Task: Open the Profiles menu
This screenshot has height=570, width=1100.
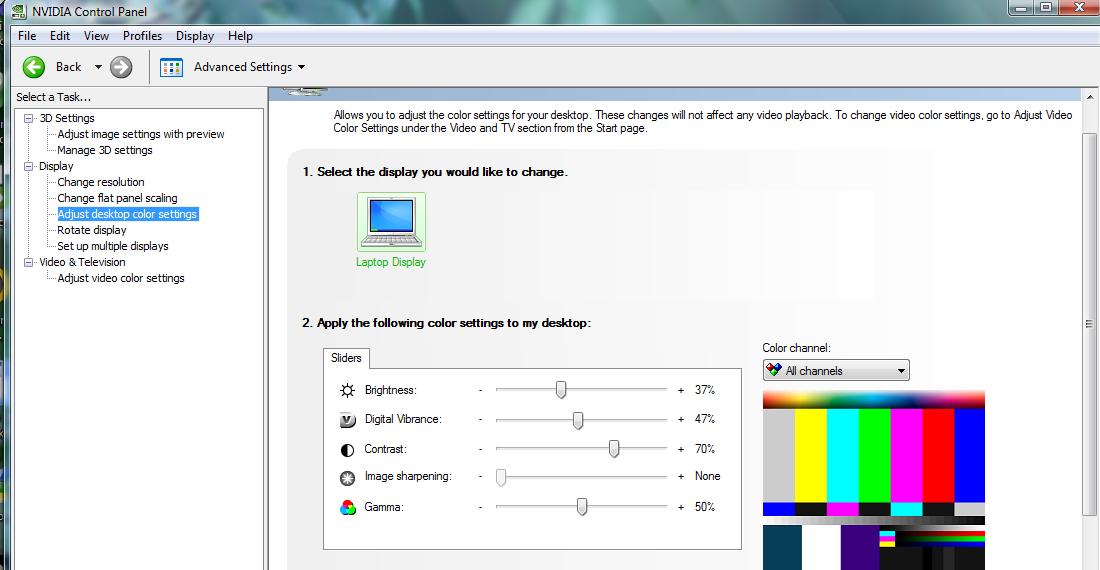Action: [142, 36]
